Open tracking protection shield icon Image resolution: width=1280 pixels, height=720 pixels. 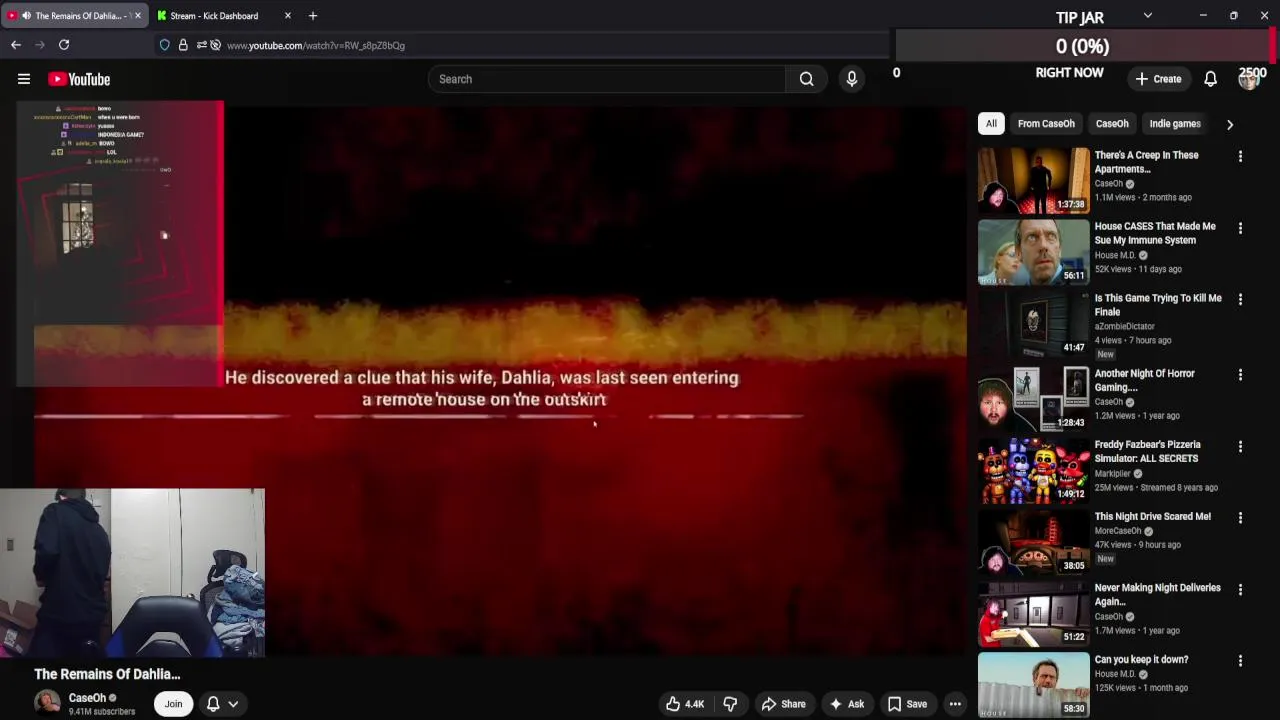pos(165,45)
